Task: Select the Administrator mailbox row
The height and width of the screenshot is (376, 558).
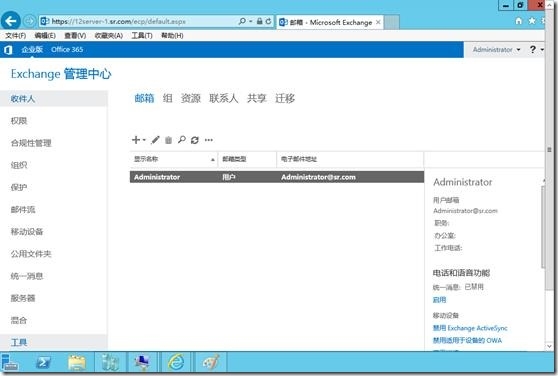Action: tap(277, 177)
